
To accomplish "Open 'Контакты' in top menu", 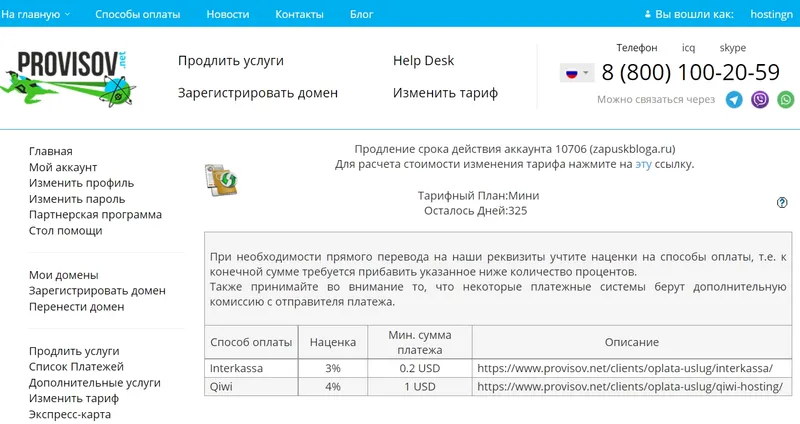I will 299,14.
